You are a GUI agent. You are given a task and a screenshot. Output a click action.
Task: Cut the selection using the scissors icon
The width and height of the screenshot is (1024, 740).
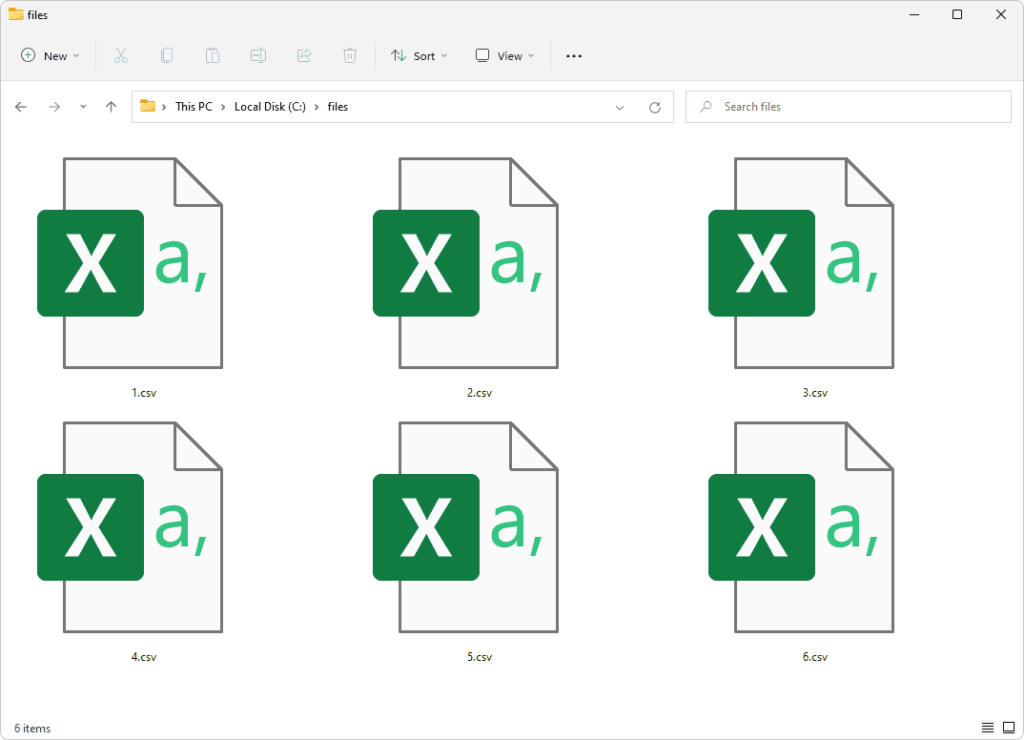pos(121,55)
